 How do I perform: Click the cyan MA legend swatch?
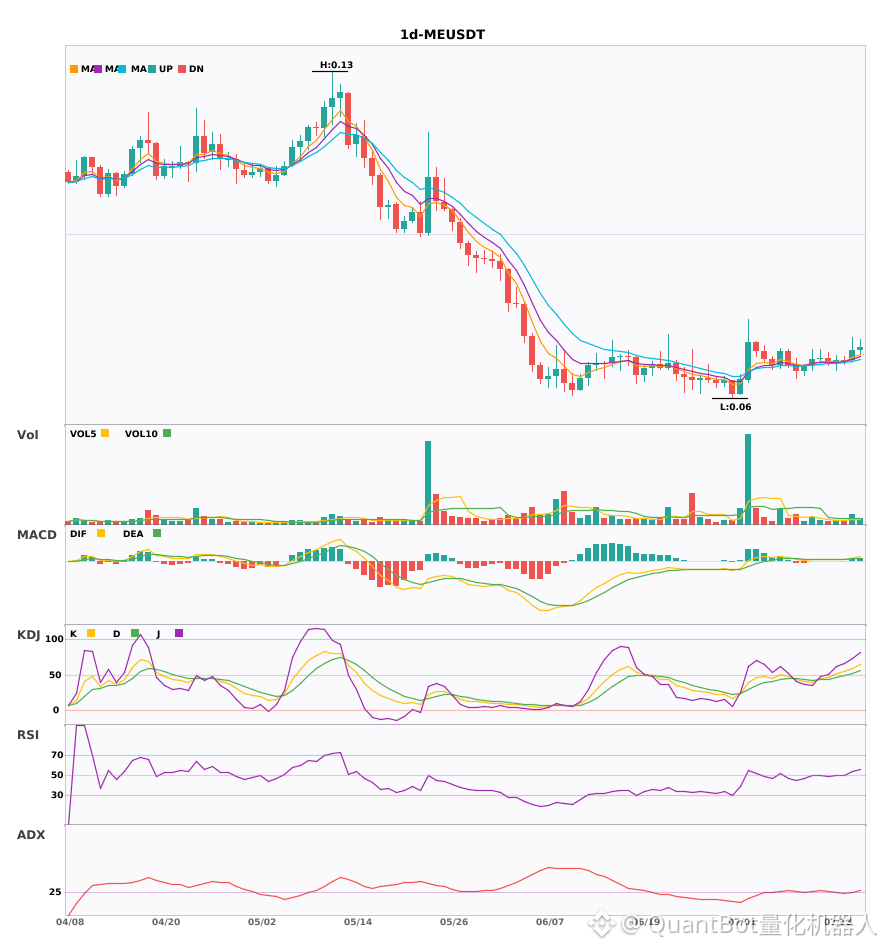pyautogui.click(x=122, y=69)
